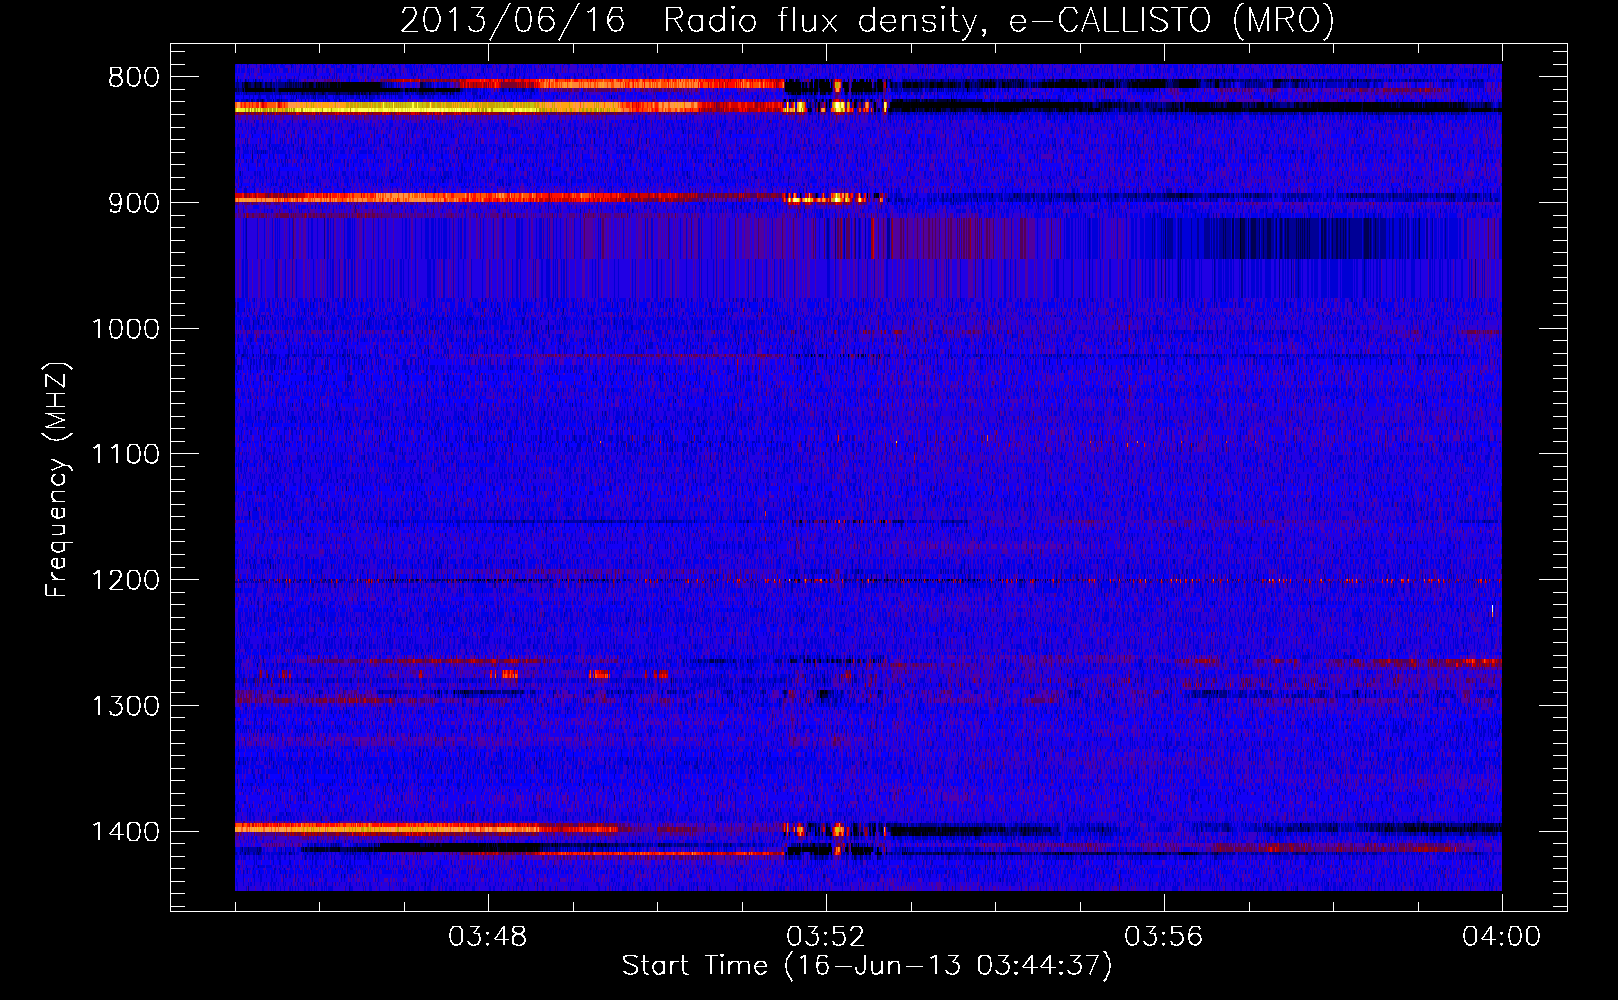Image resolution: width=1618 pixels, height=1000 pixels.
Task: Click the 'Frequency (MHZ)' y-axis title
Action: click(58, 480)
